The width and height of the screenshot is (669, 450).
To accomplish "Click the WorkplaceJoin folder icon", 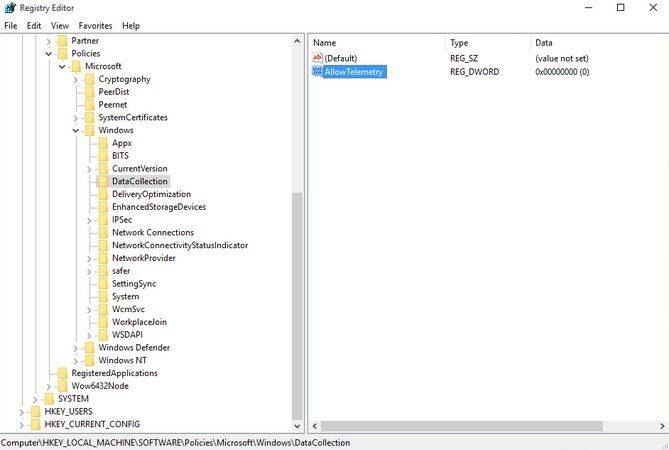I will click(x=103, y=322).
